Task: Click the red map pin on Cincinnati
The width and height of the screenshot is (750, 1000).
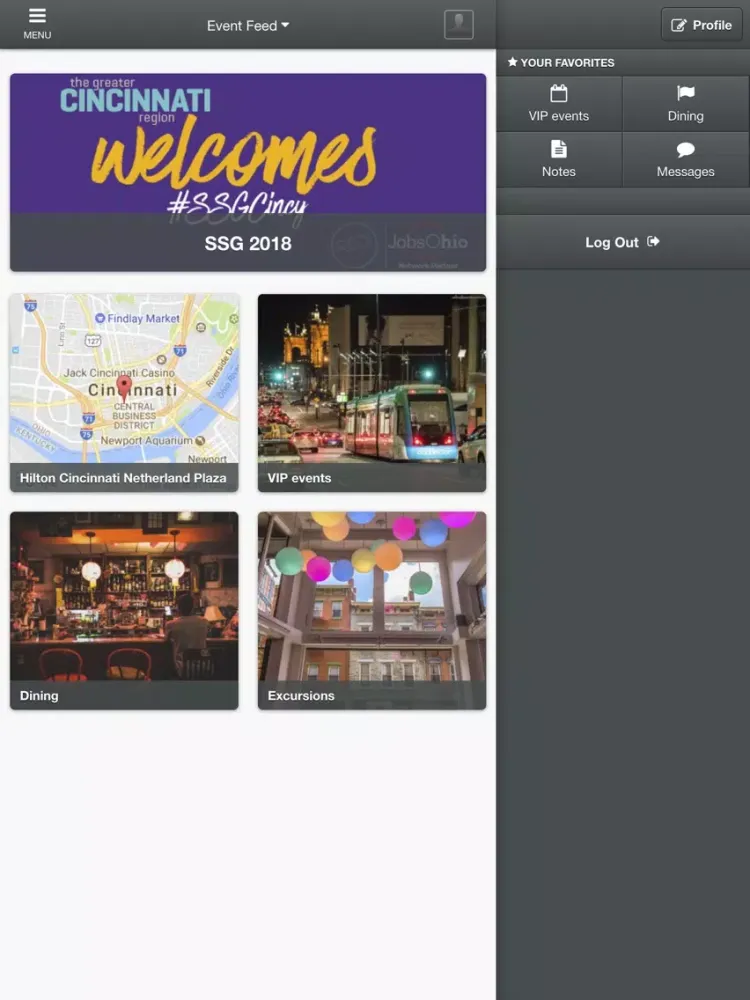Action: pos(124,388)
